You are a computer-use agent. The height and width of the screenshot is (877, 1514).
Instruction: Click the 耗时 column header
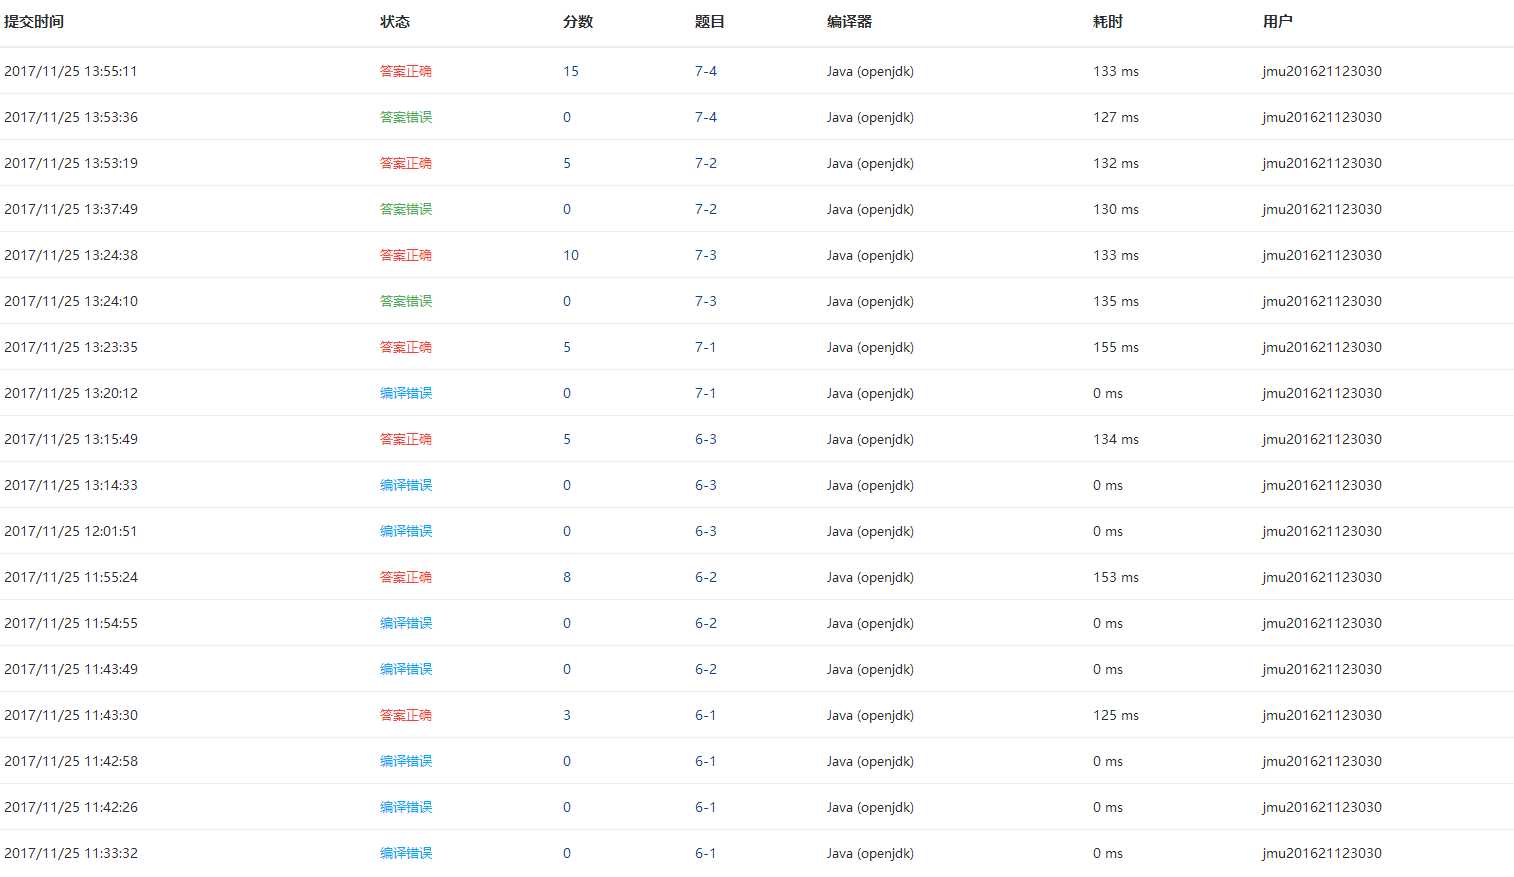[x=1108, y=21]
